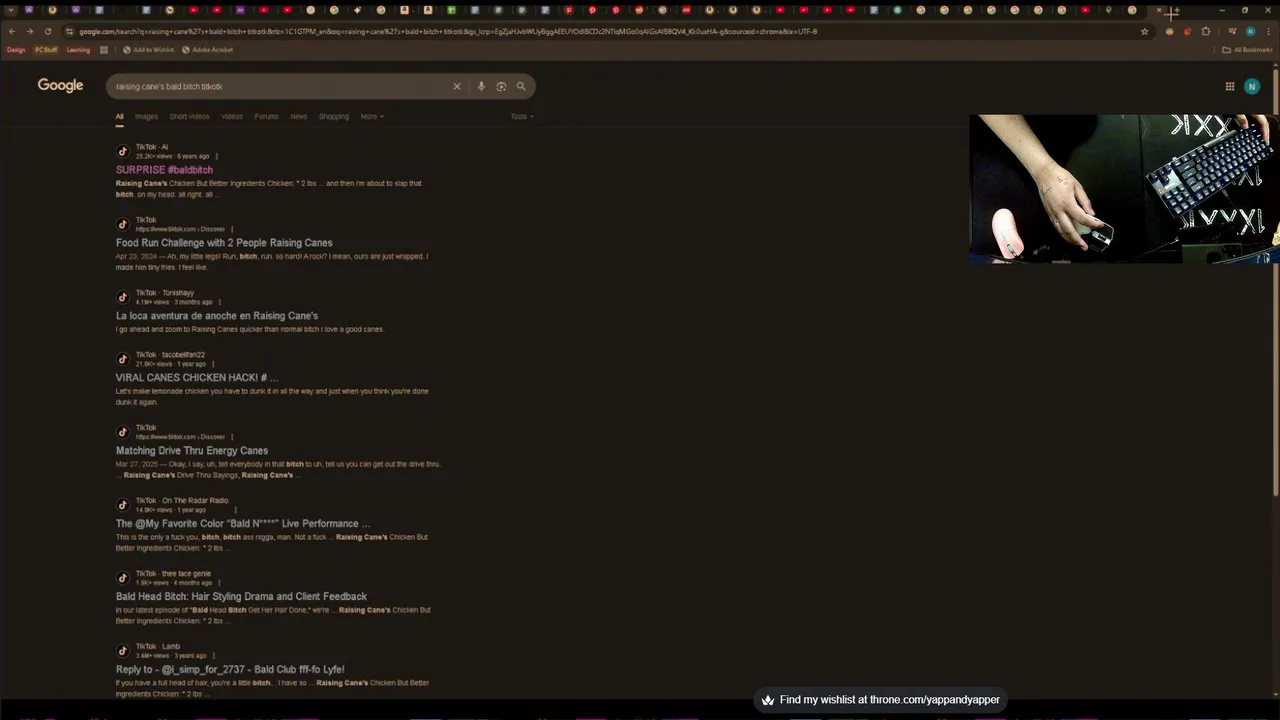Submit search with the magnifier icon
The height and width of the screenshot is (720, 1280).
521,86
